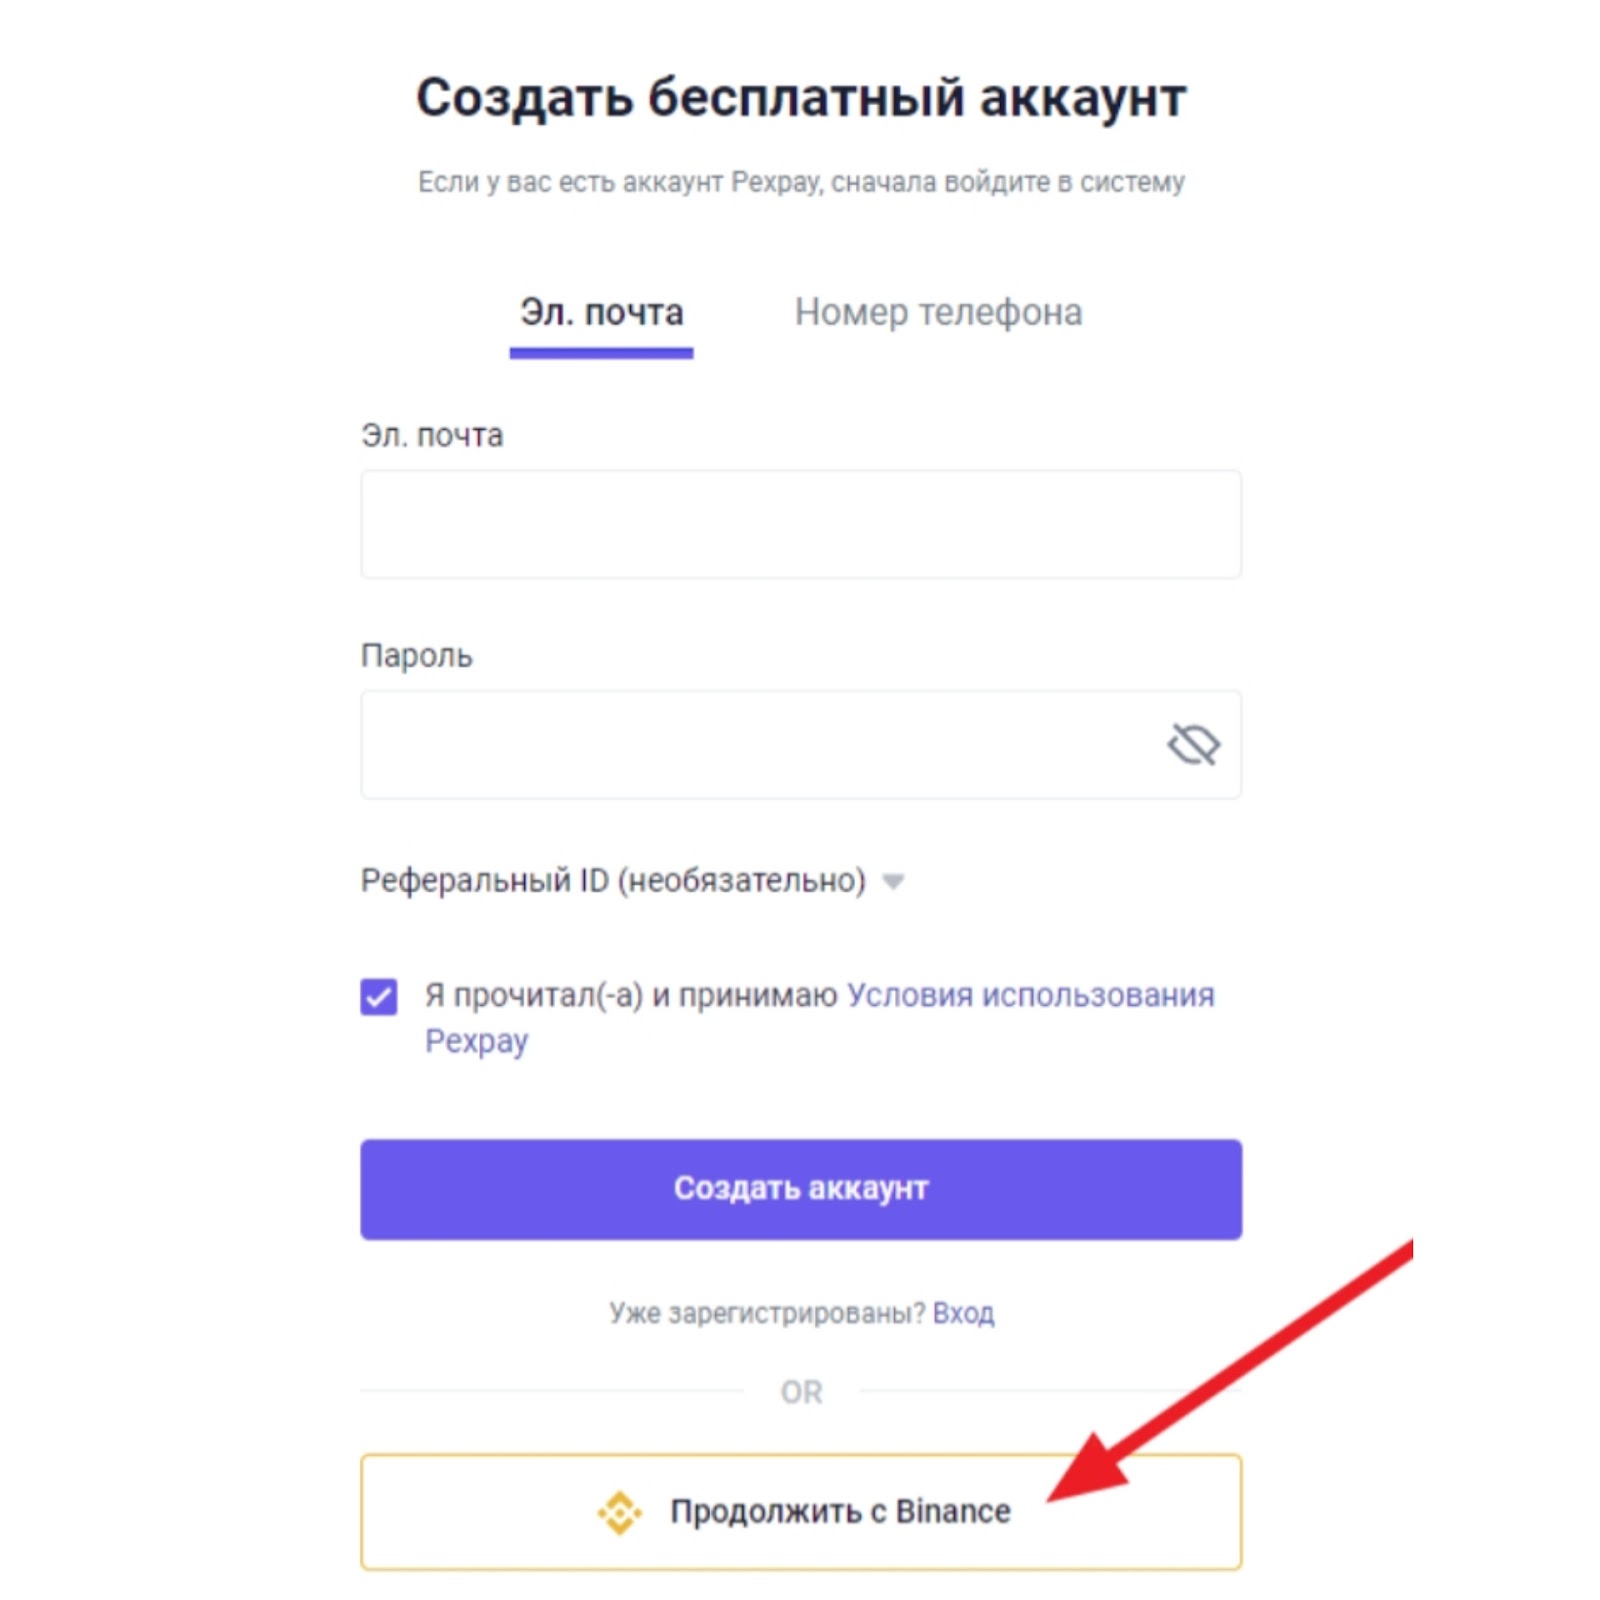Click the Эл. почта label above the field
Viewport: 1600px width, 1600px height.
coord(432,436)
